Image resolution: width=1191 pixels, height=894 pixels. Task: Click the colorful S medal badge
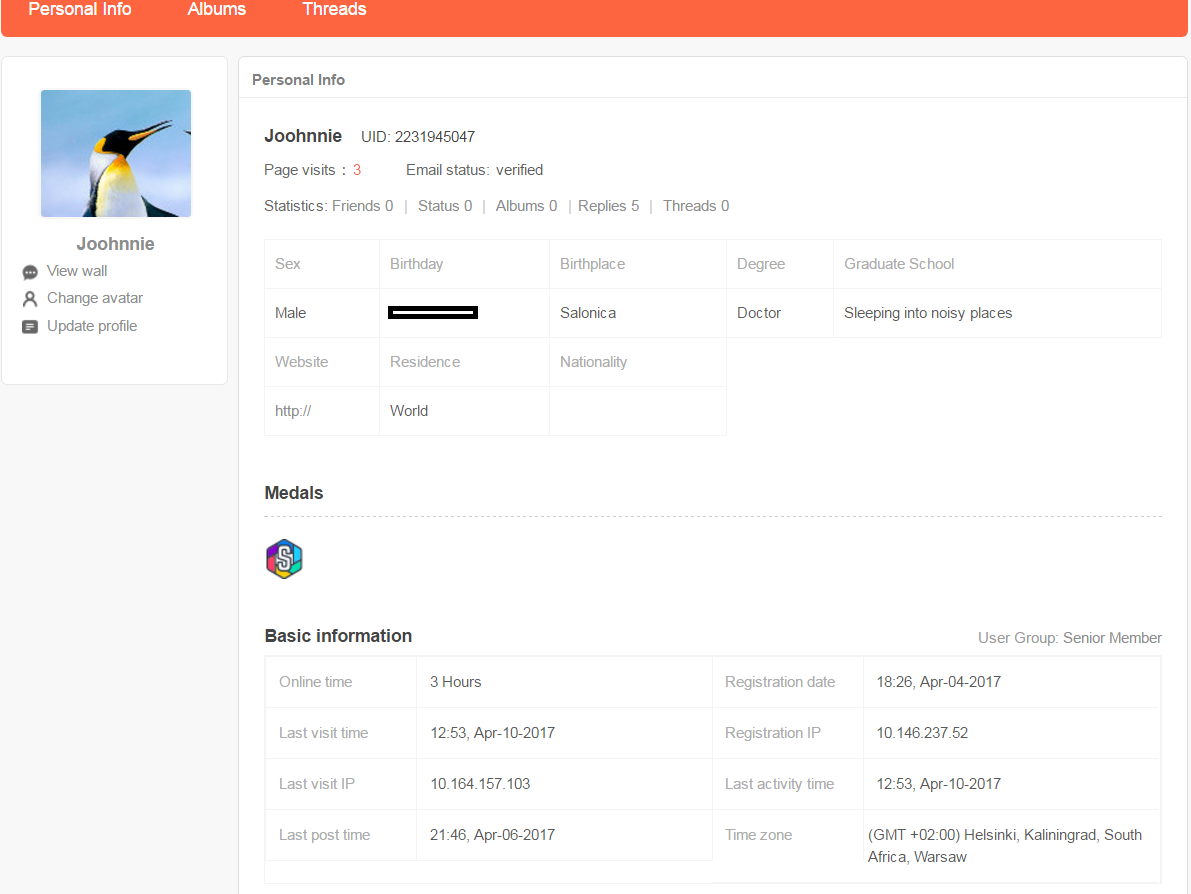(284, 559)
